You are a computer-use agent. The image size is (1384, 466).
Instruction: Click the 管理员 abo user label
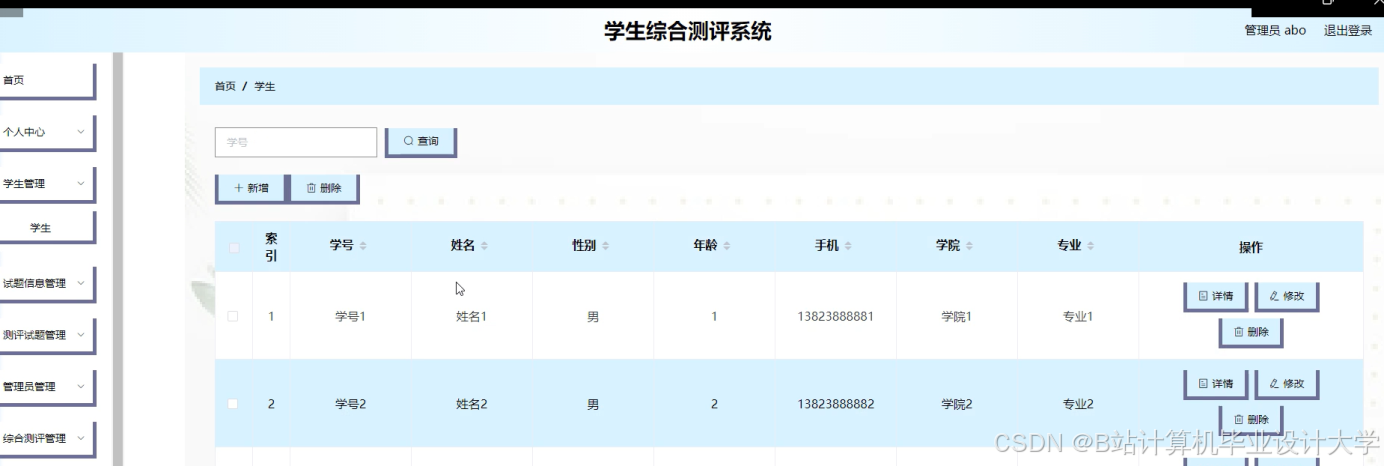coord(1275,31)
